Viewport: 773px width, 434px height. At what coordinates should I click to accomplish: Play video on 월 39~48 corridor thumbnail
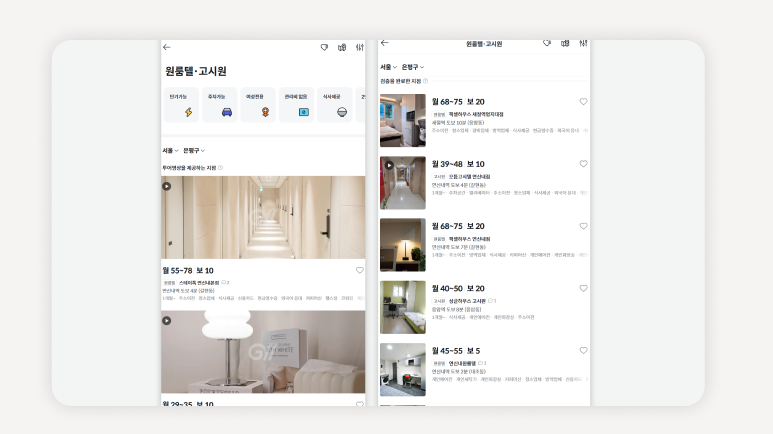point(389,165)
